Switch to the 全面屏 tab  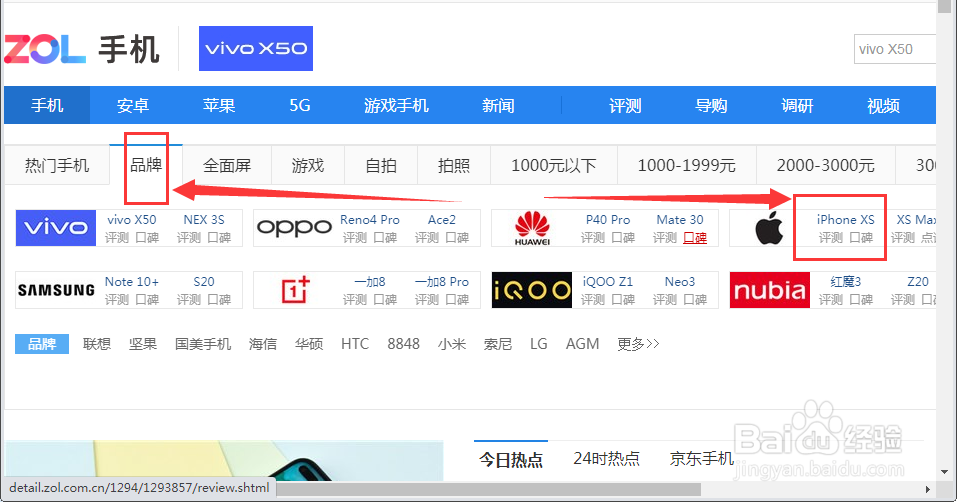[x=227, y=165]
